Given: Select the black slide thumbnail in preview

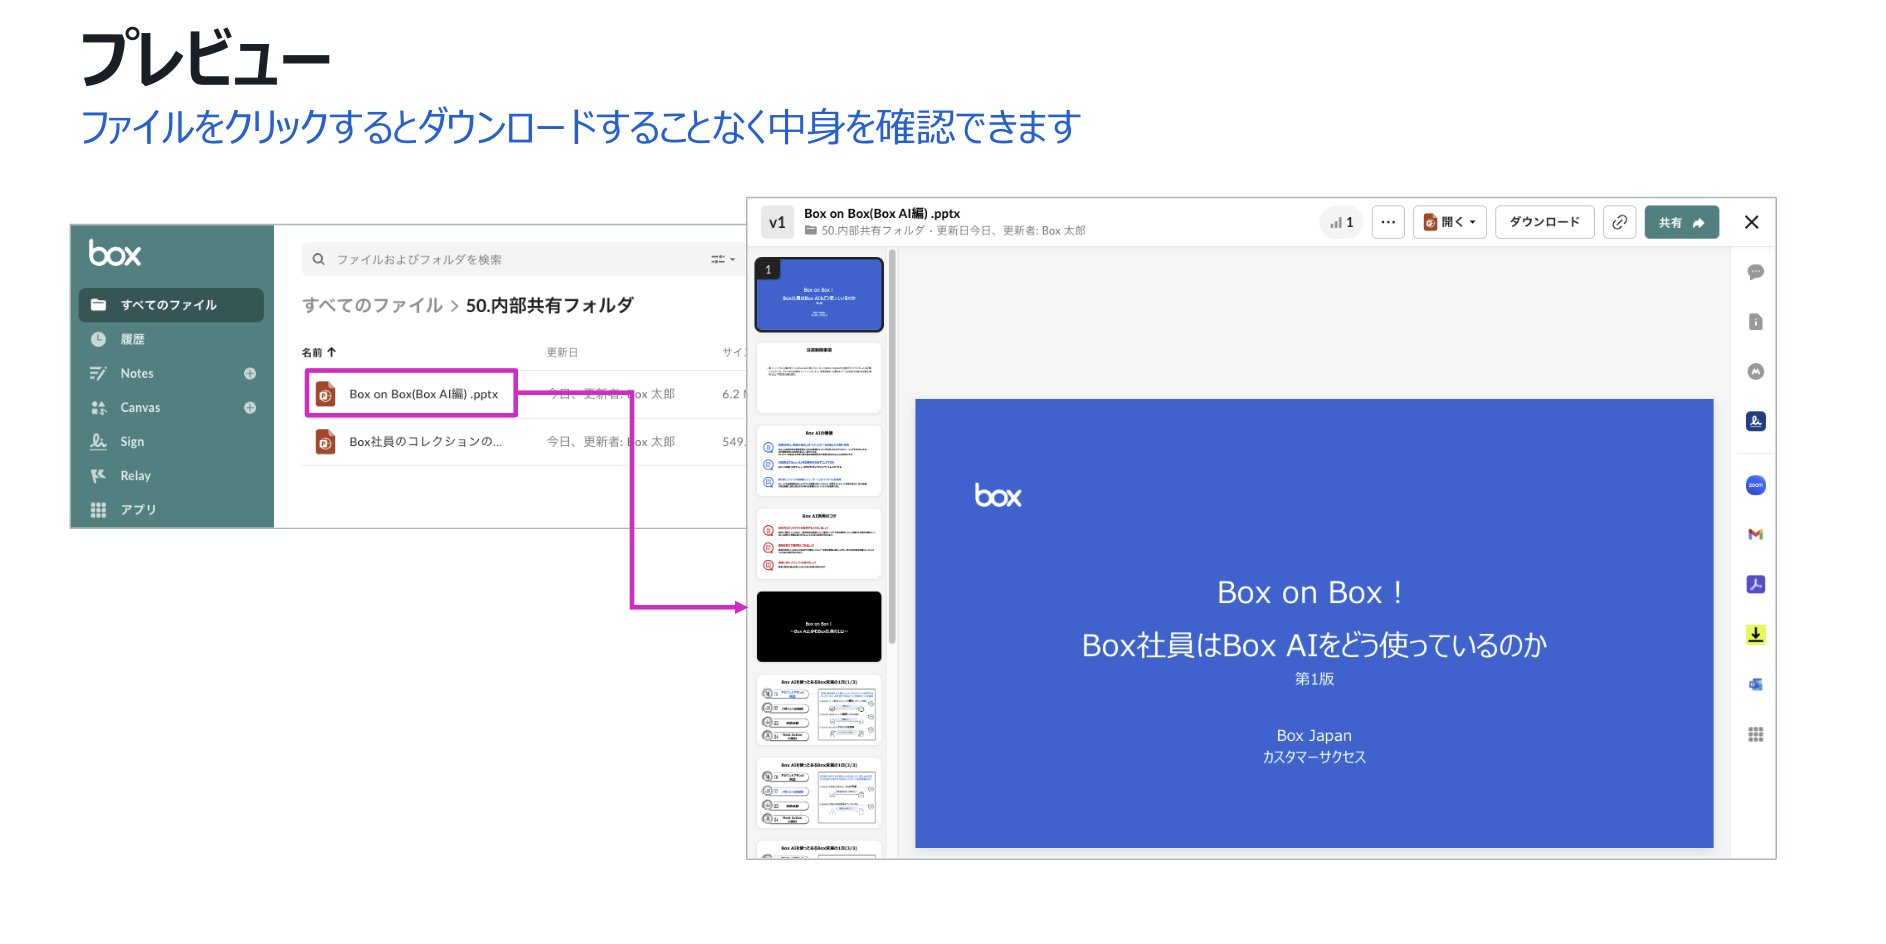Looking at the screenshot, I should (819, 627).
